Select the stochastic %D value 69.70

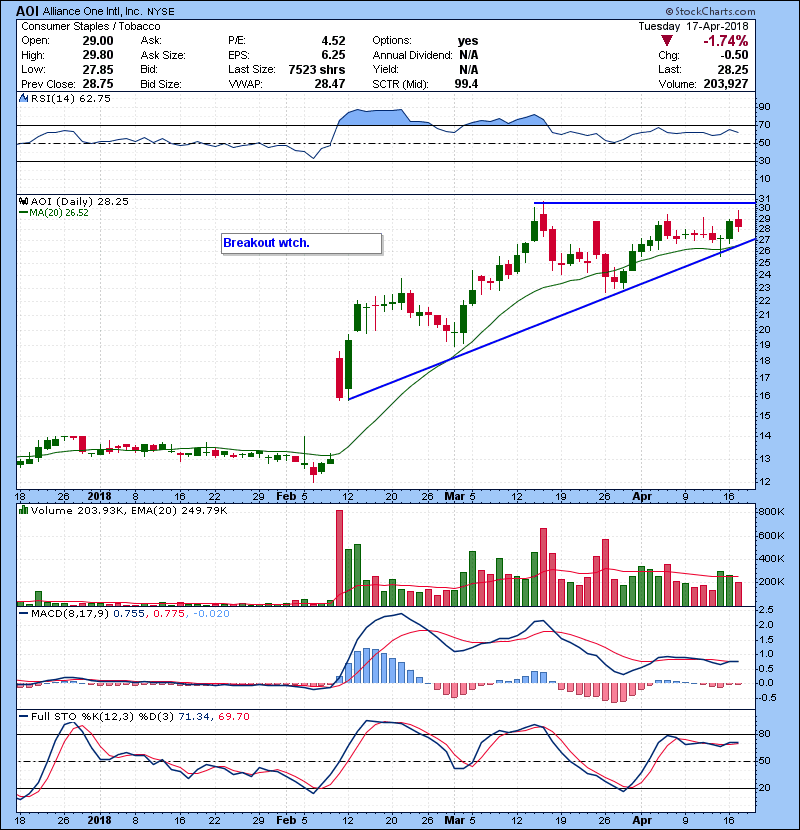[233, 716]
